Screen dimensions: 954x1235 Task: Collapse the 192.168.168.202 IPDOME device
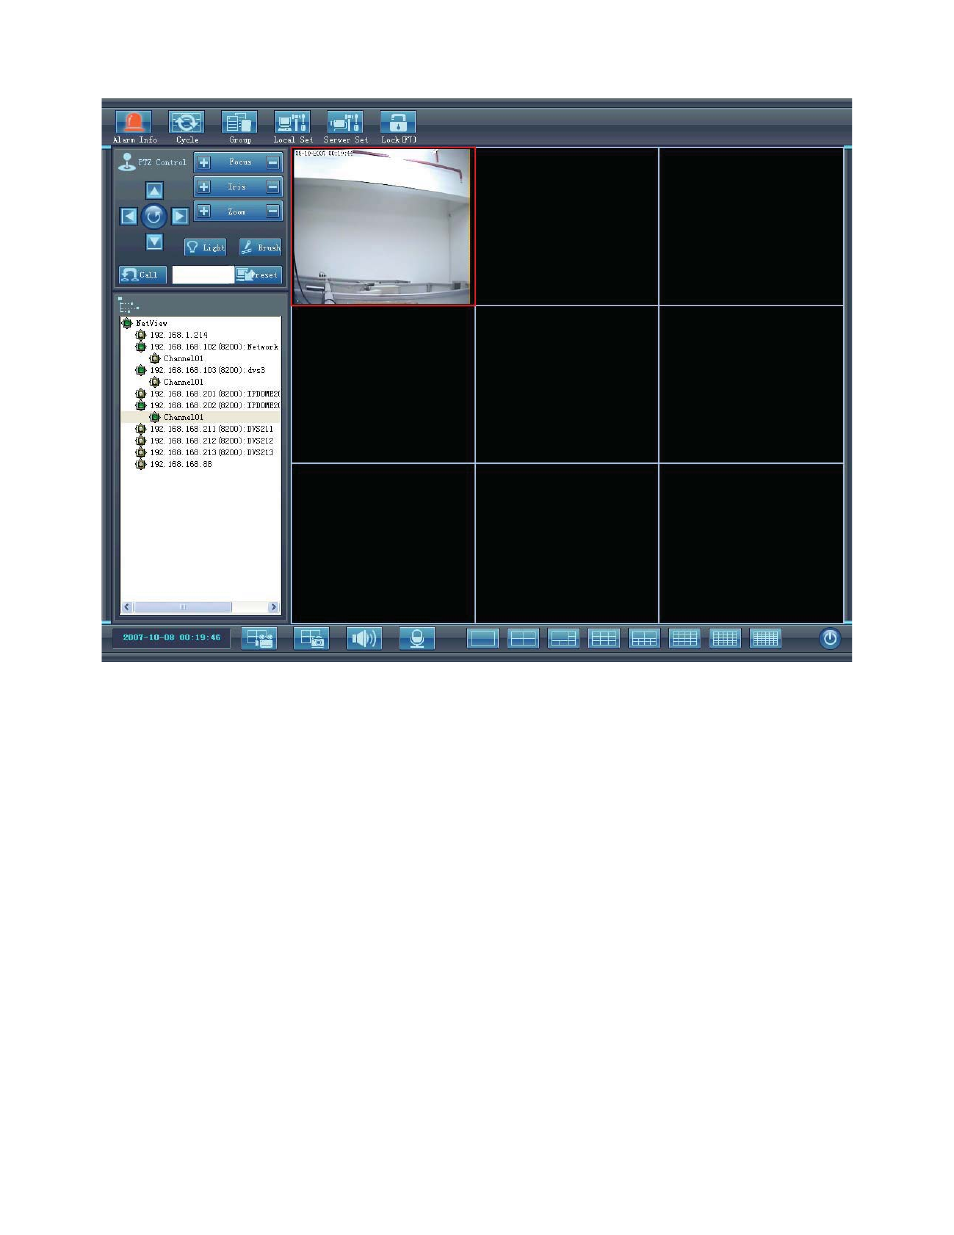click(141, 405)
